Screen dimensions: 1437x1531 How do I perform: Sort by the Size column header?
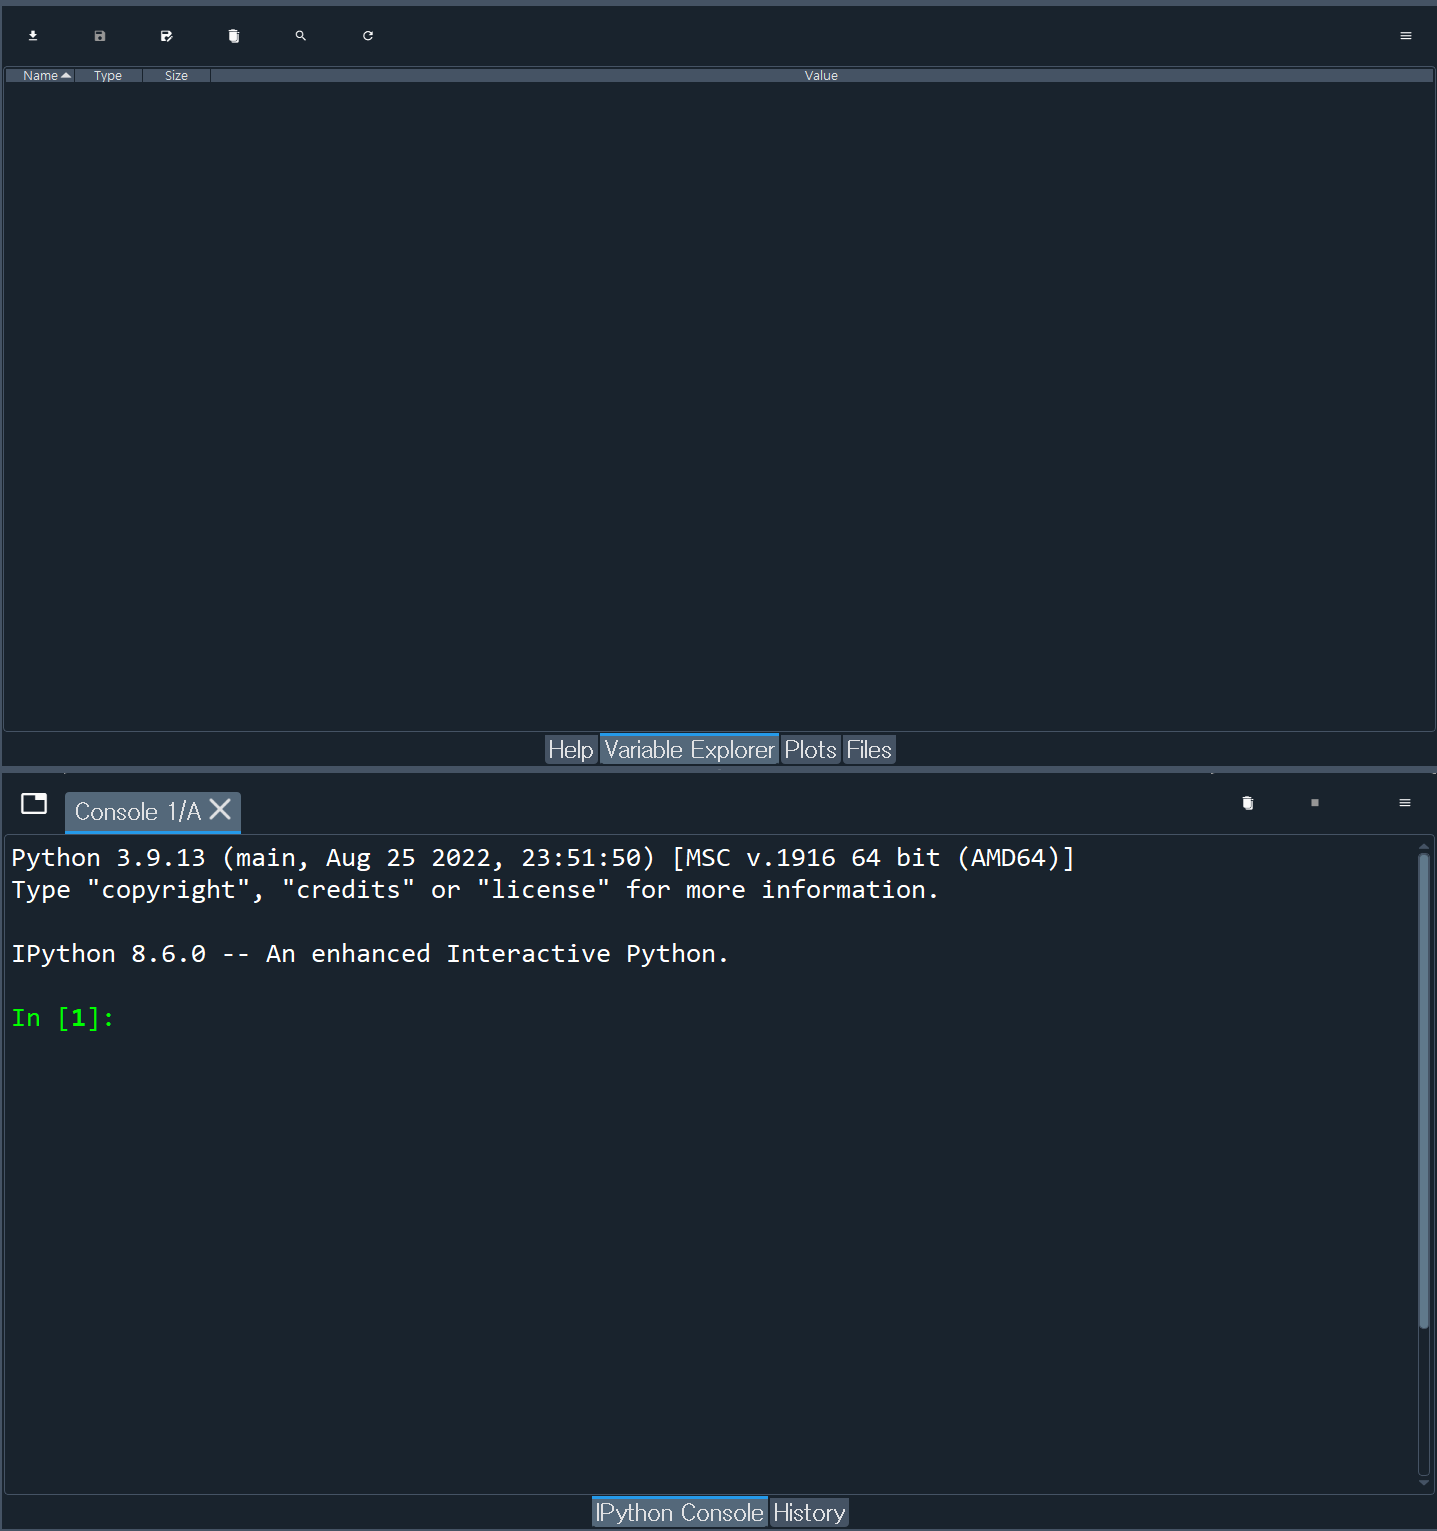pos(176,75)
